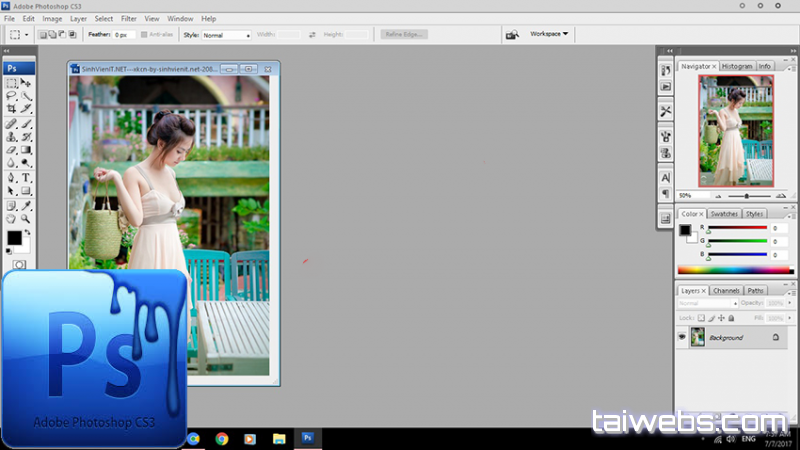Toggle lock transparent pixels in Layers panel

pos(701,317)
